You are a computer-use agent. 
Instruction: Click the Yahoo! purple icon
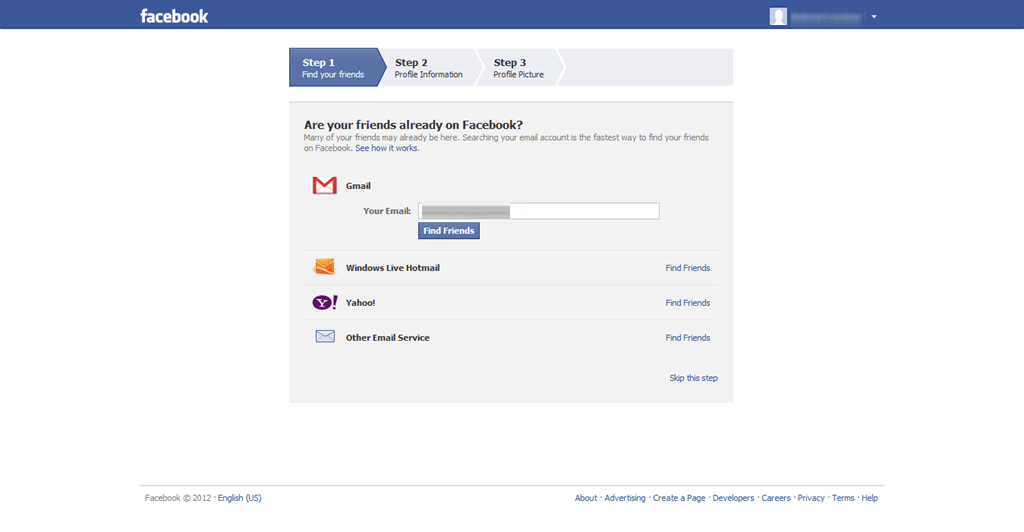point(325,302)
